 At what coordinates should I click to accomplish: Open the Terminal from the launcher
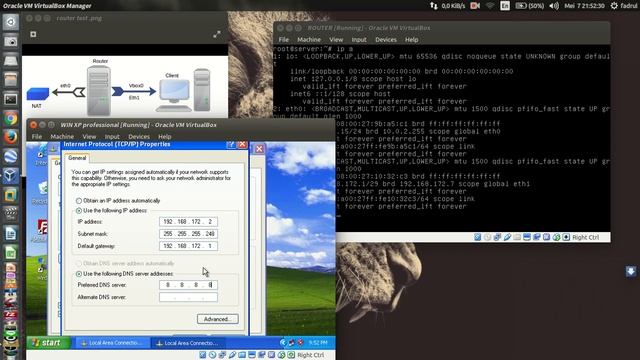pos(11,99)
